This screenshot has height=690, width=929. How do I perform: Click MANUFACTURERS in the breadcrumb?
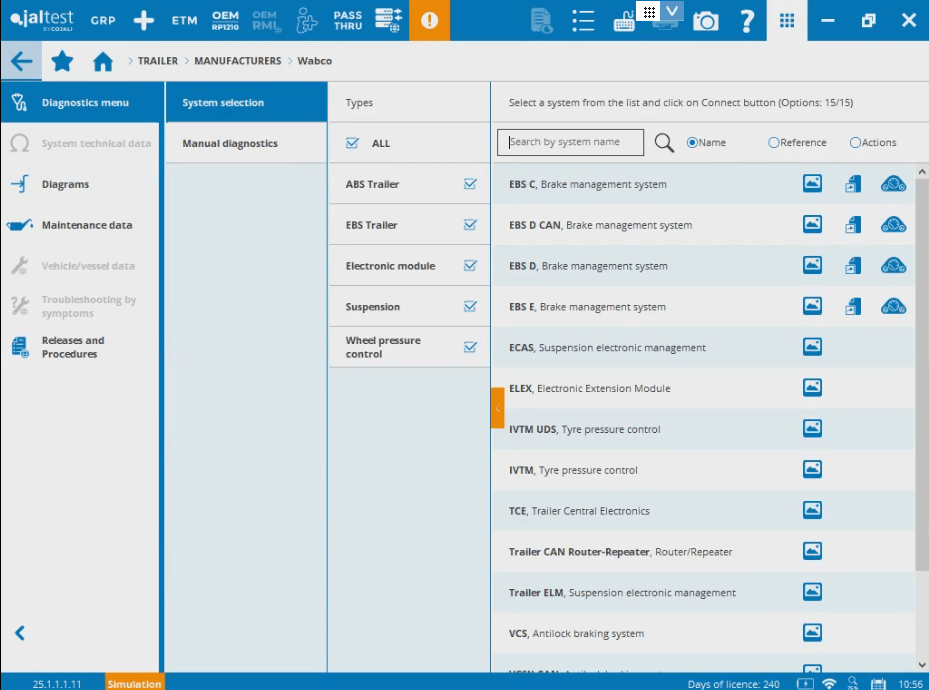pos(237,61)
